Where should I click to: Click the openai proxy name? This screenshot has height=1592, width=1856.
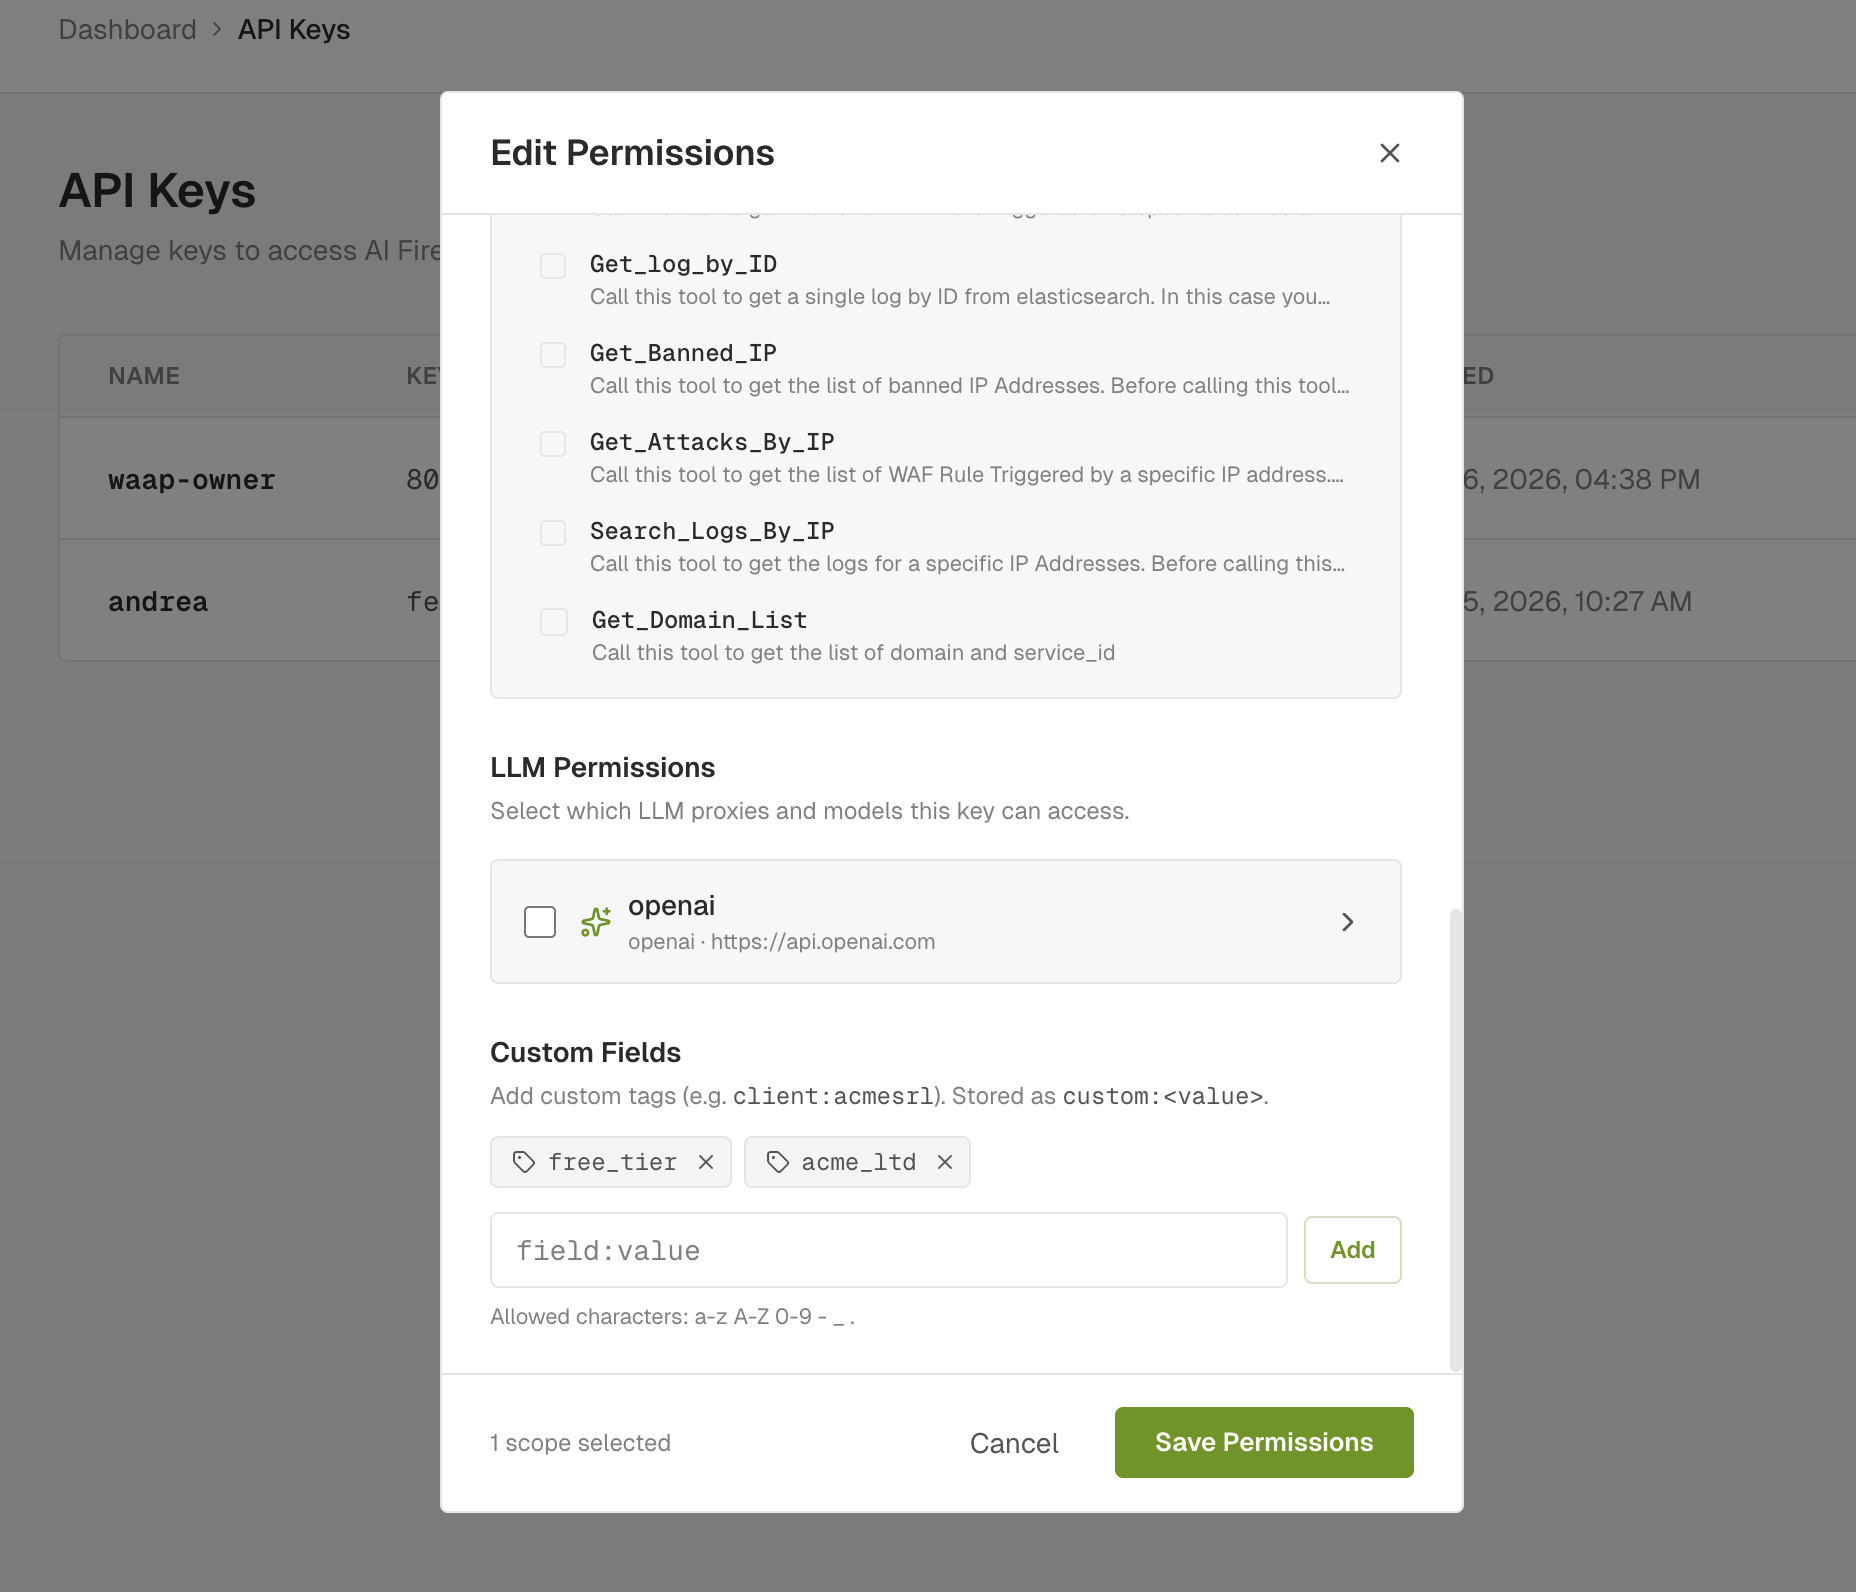pyautogui.click(x=671, y=906)
